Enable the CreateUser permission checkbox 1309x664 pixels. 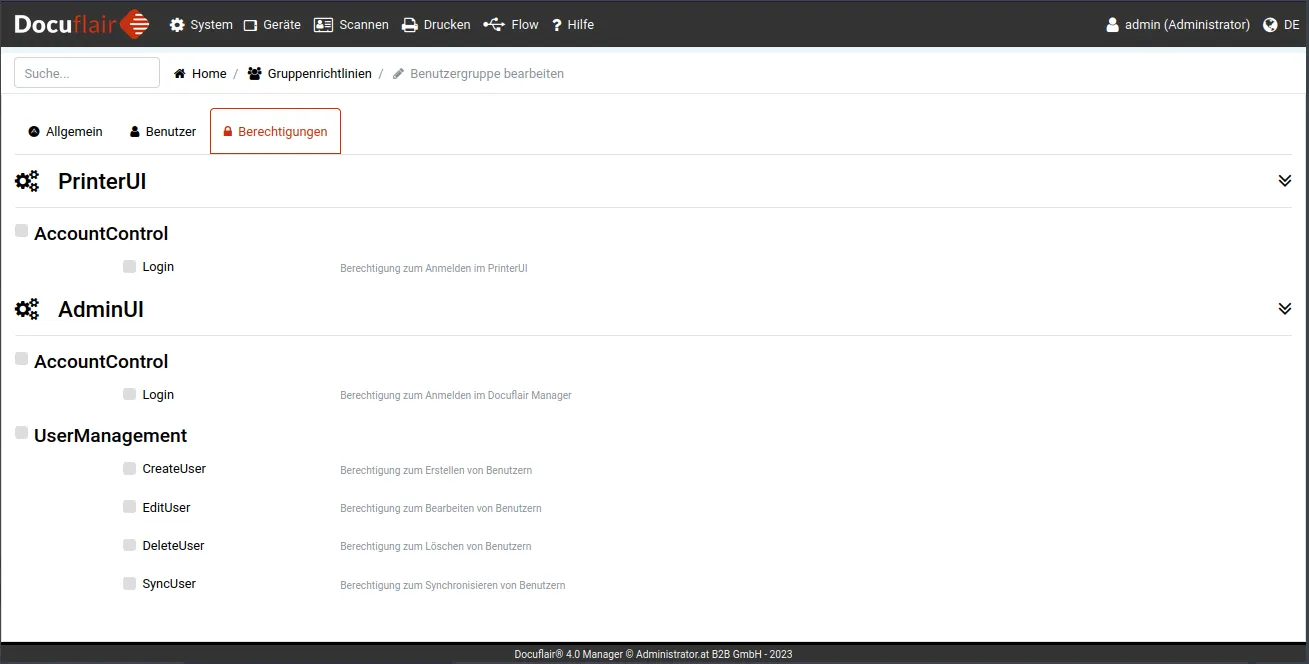pyautogui.click(x=129, y=468)
